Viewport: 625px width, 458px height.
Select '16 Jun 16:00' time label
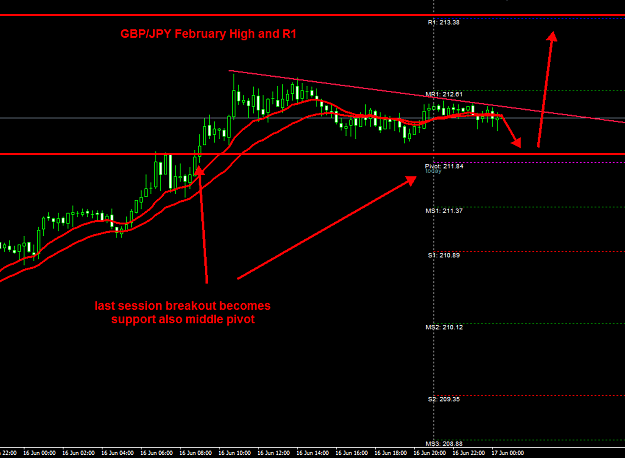point(352,453)
